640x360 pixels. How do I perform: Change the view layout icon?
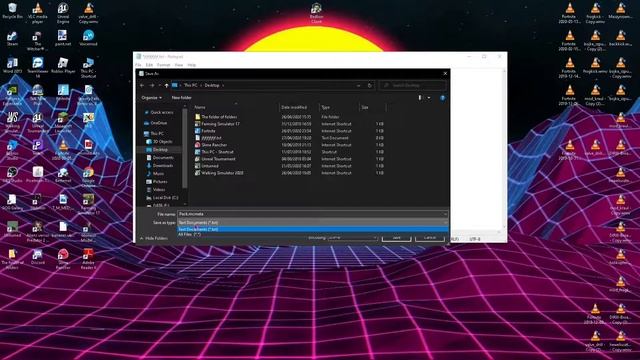420,98
